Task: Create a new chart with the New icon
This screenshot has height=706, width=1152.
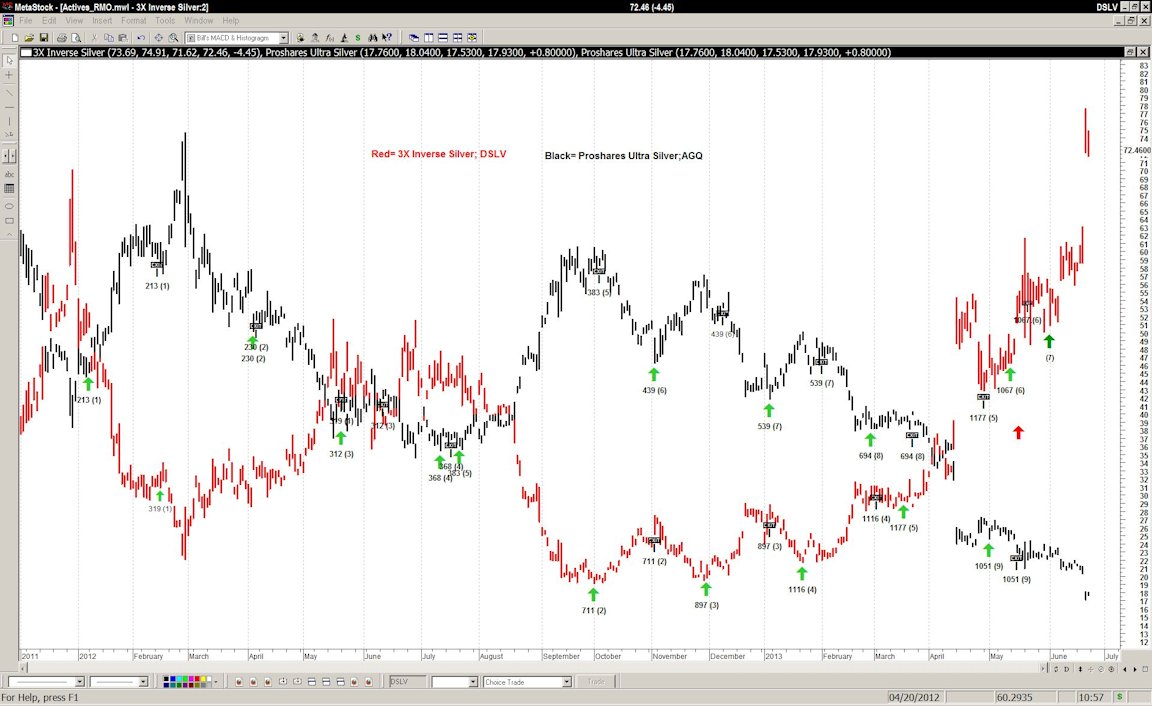Action: tap(15, 37)
